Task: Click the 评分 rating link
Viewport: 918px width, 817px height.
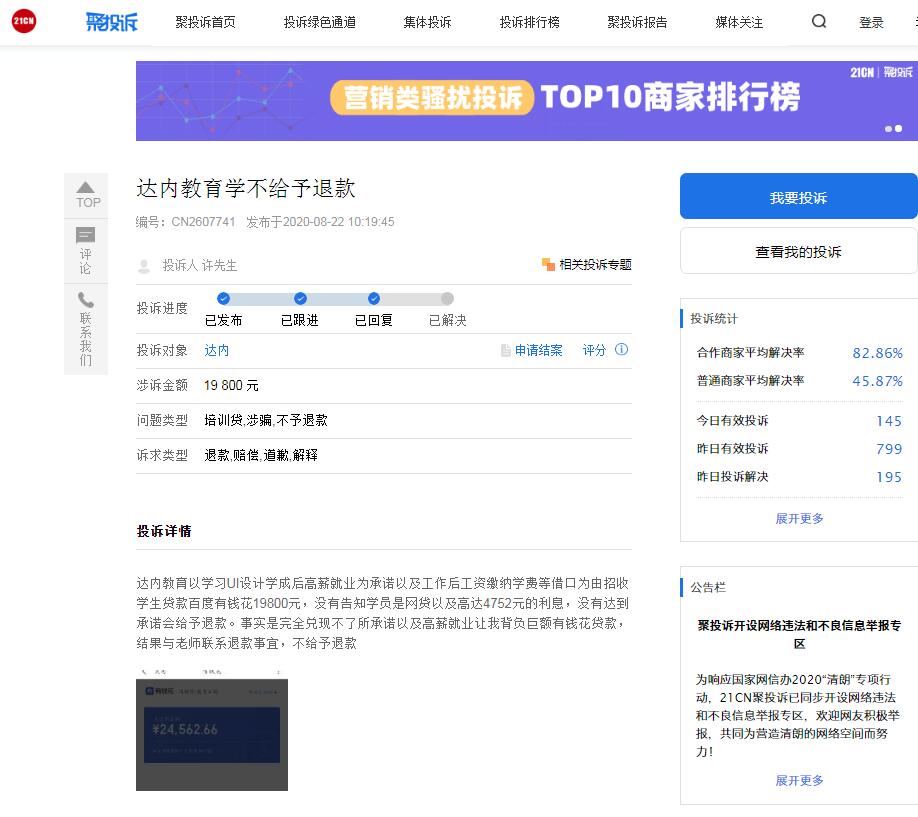Action: click(x=594, y=350)
